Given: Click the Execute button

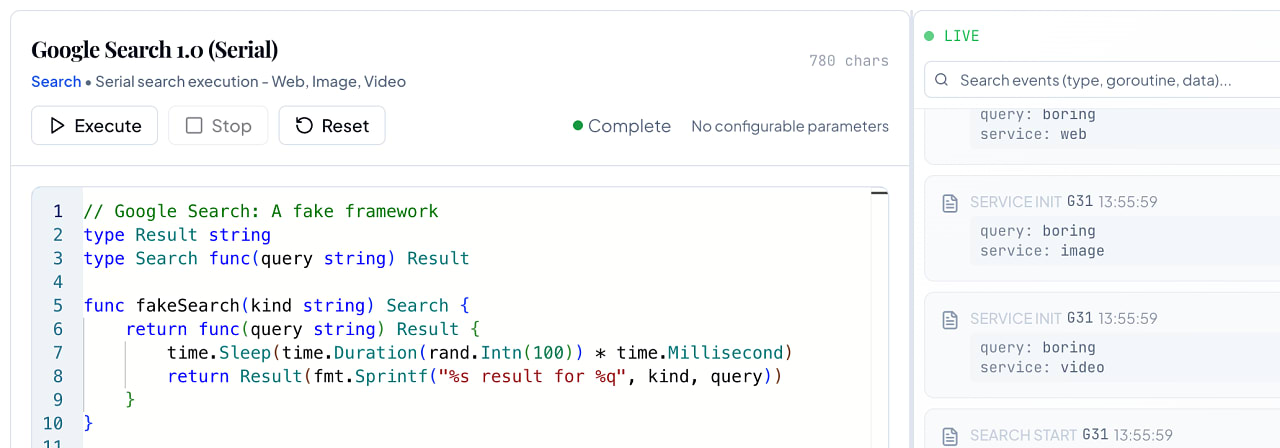Looking at the screenshot, I should [94, 126].
